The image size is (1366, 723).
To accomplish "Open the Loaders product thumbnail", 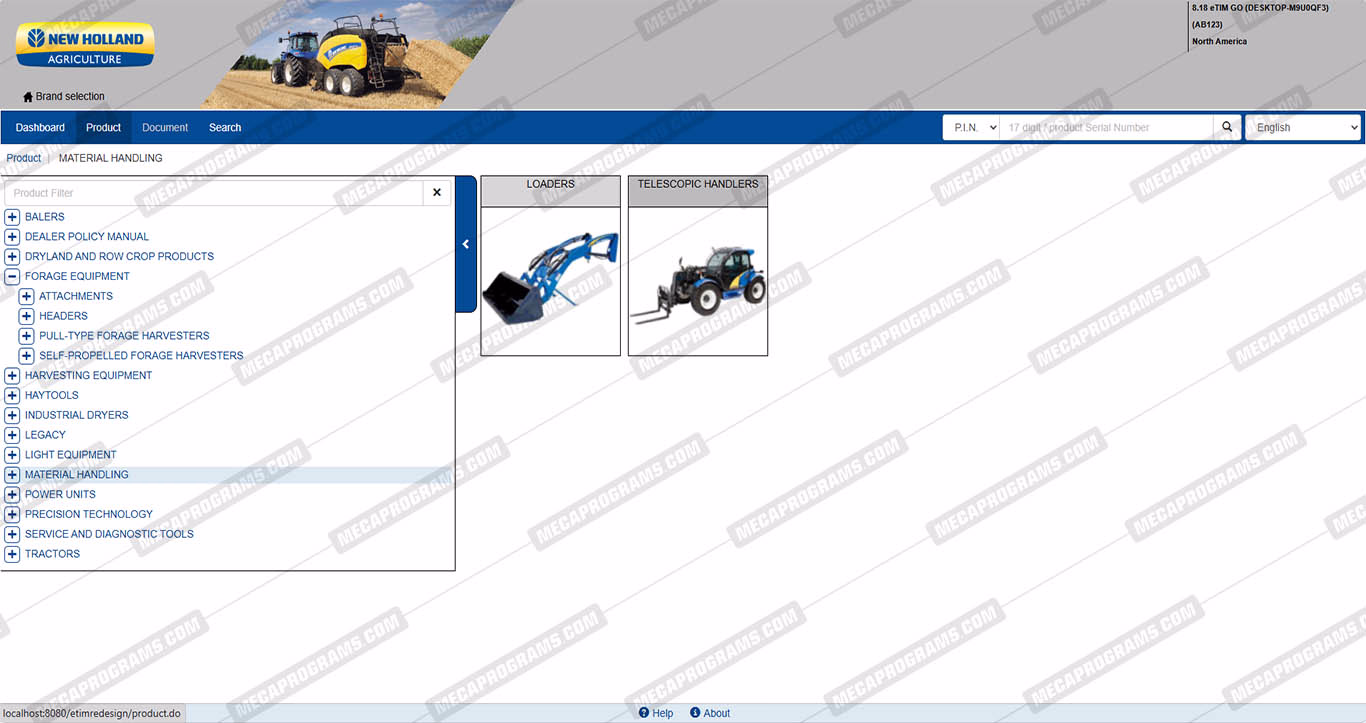I will point(550,280).
